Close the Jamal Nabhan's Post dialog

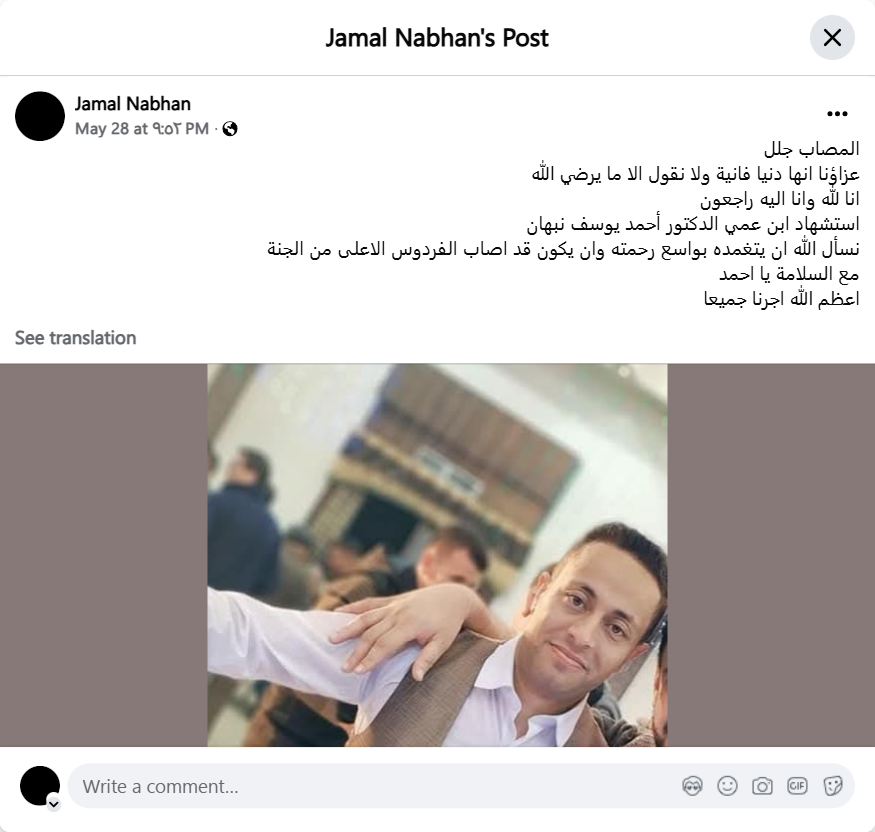(832, 38)
